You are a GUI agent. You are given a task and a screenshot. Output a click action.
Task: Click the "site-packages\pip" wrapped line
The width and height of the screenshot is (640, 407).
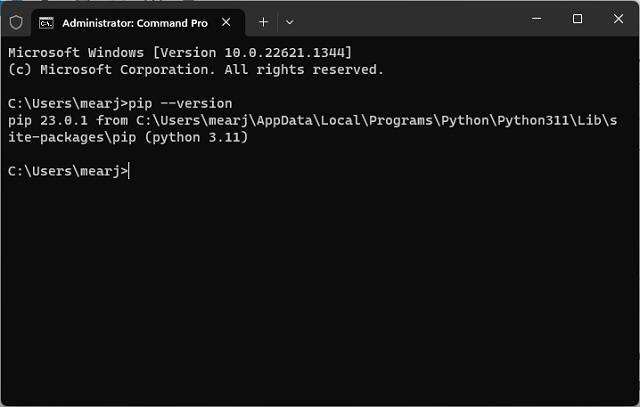click(x=75, y=137)
